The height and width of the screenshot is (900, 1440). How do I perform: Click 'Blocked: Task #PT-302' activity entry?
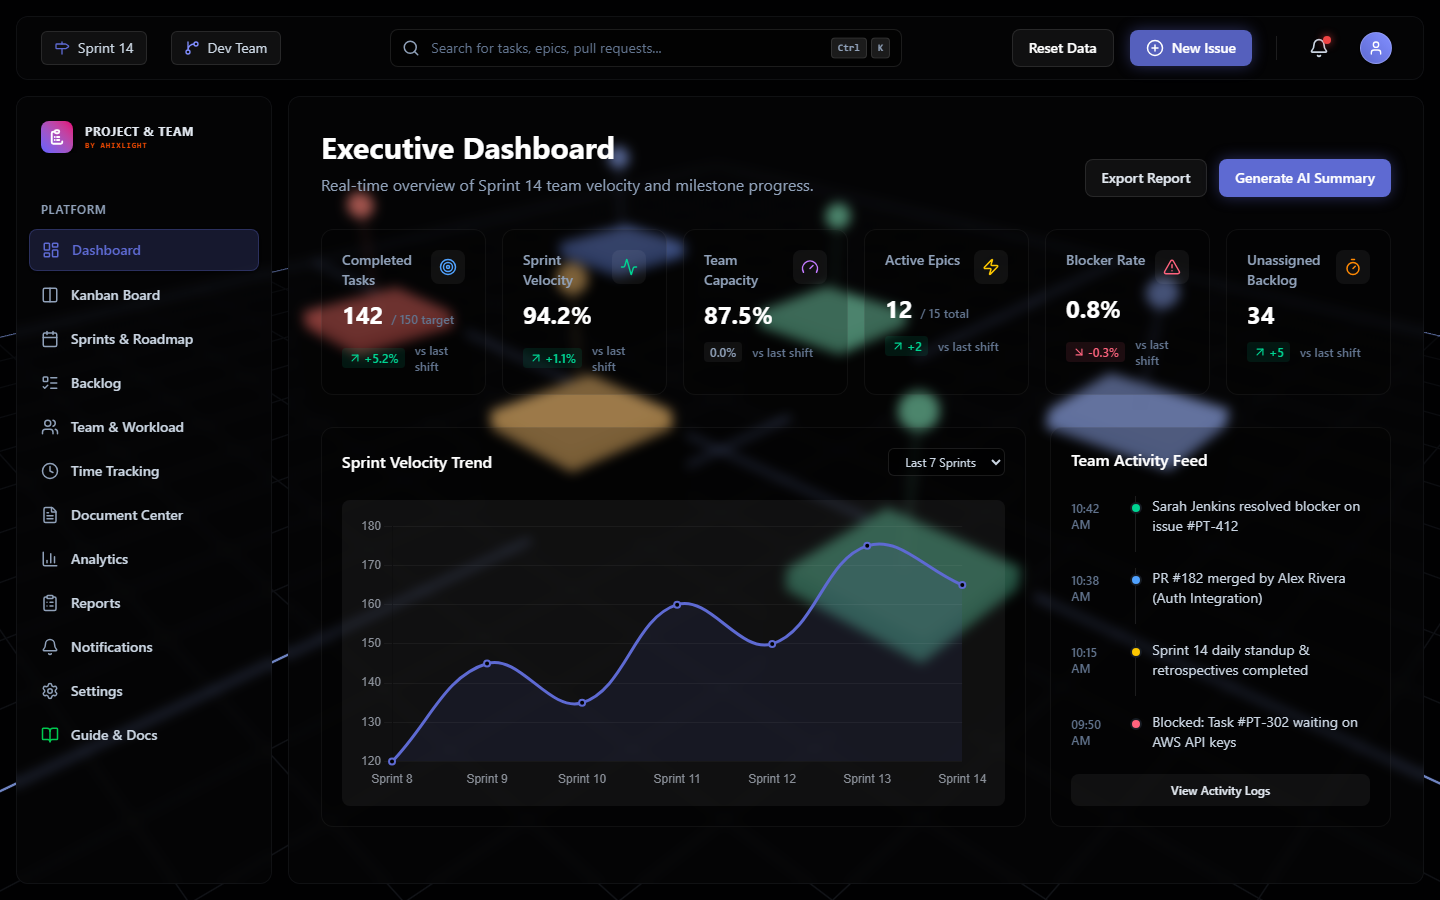(x=1220, y=732)
